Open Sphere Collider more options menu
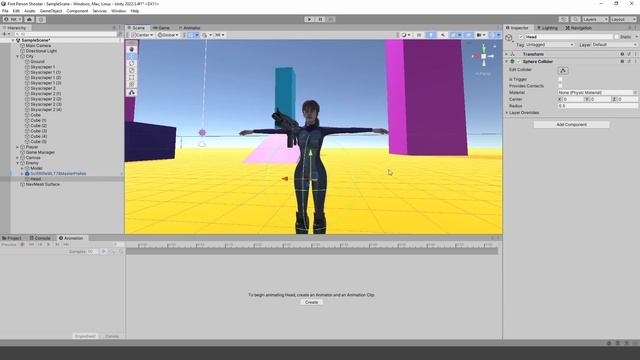Screen dimensions: 640x360 [x=636, y=62]
